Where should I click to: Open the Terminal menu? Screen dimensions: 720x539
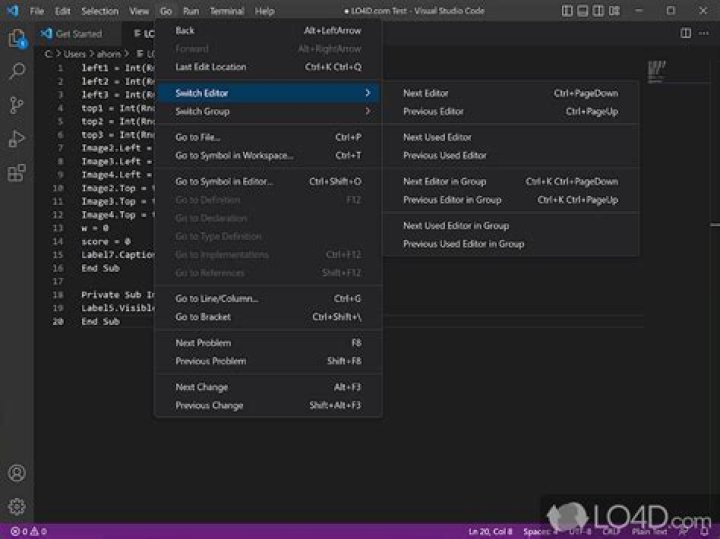227,11
